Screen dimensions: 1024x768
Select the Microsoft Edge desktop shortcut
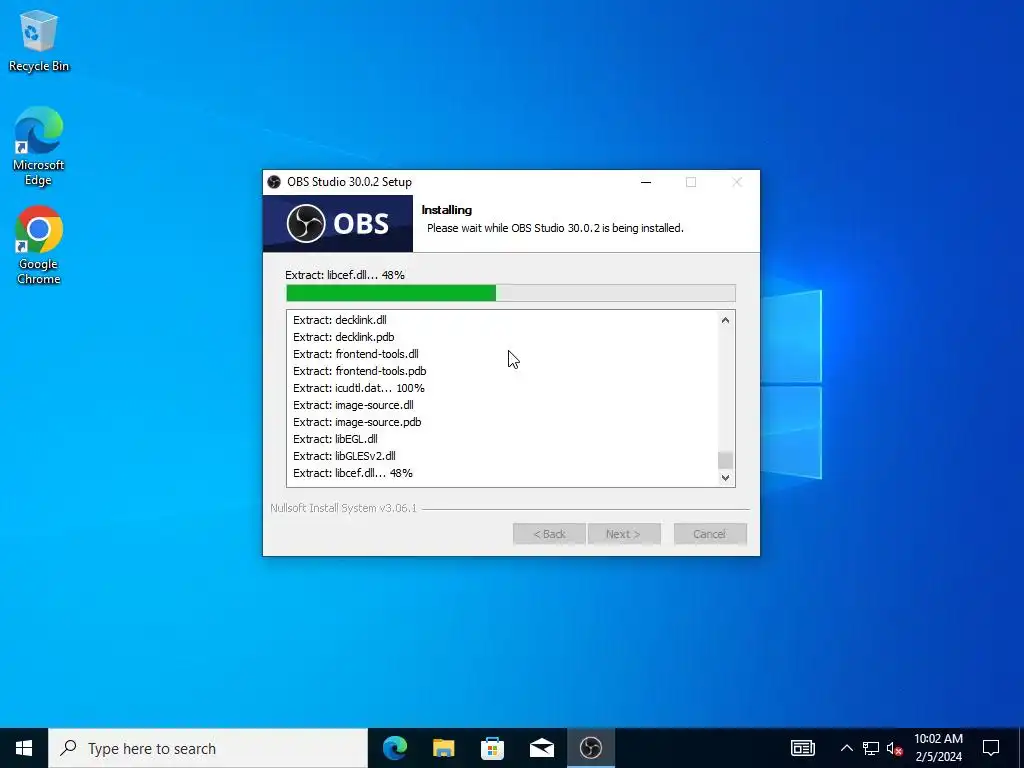coord(39,146)
